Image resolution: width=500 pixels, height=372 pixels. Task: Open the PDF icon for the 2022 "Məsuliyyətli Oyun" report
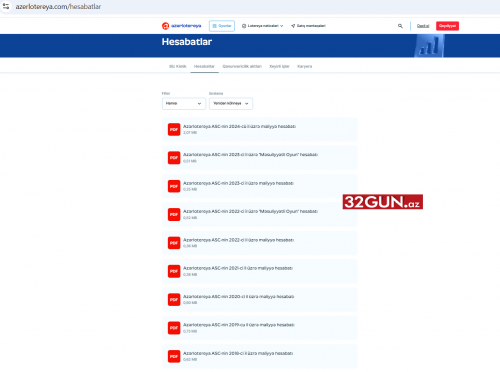tap(174, 214)
